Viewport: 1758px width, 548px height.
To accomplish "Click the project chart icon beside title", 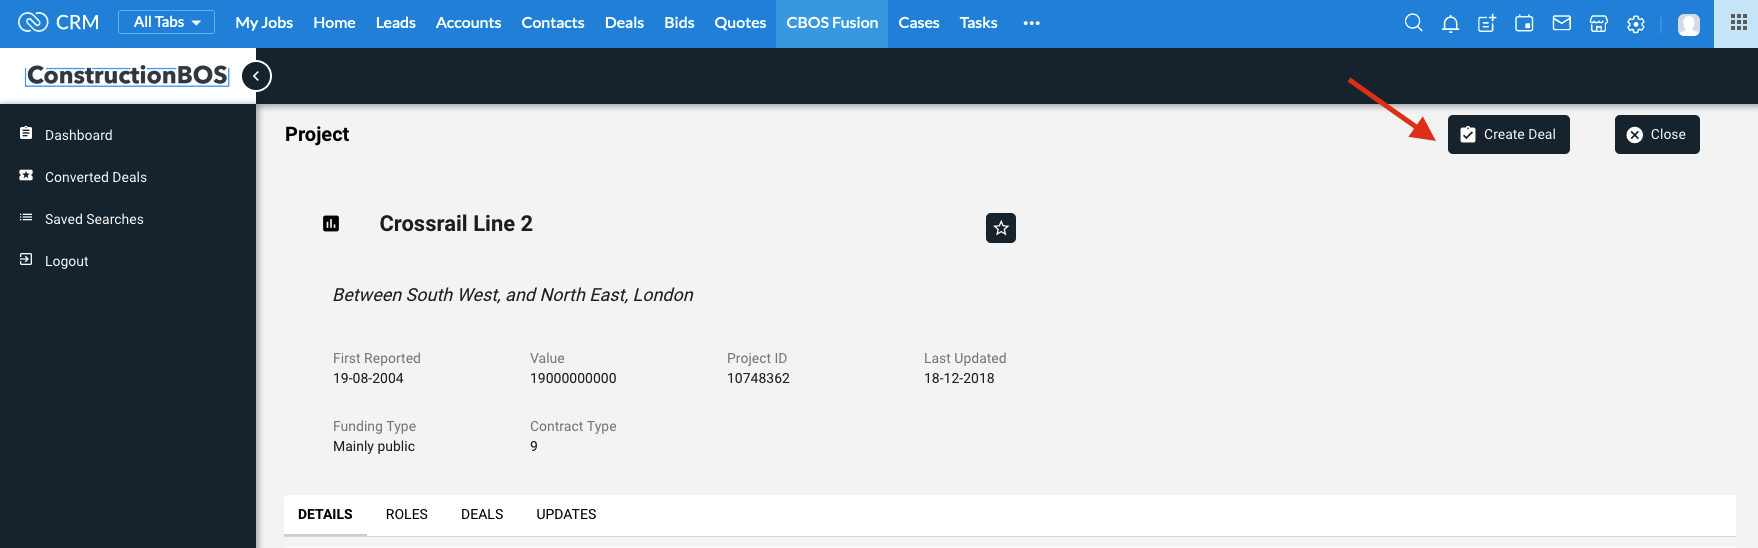I will (331, 224).
